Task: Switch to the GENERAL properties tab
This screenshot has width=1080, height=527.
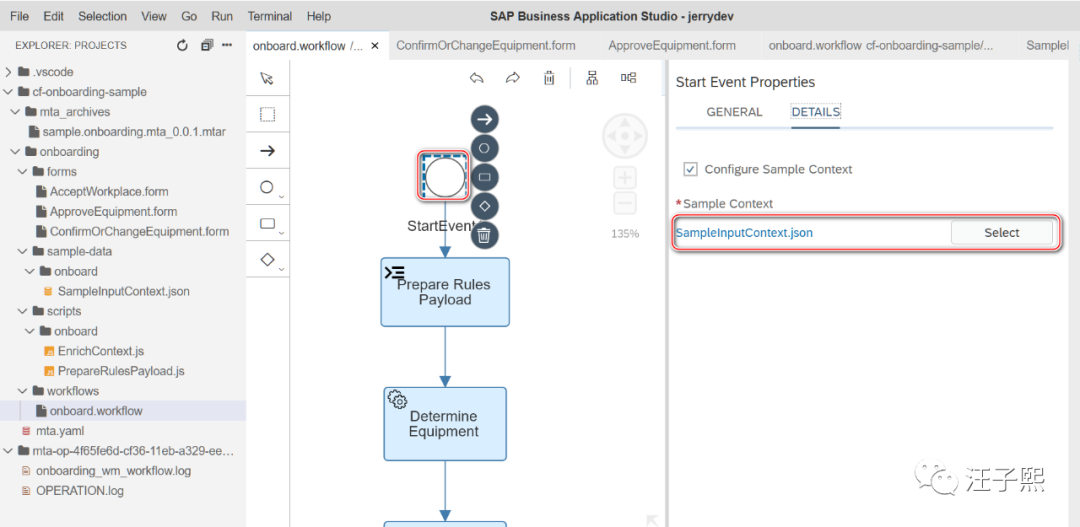Action: pyautogui.click(x=734, y=112)
